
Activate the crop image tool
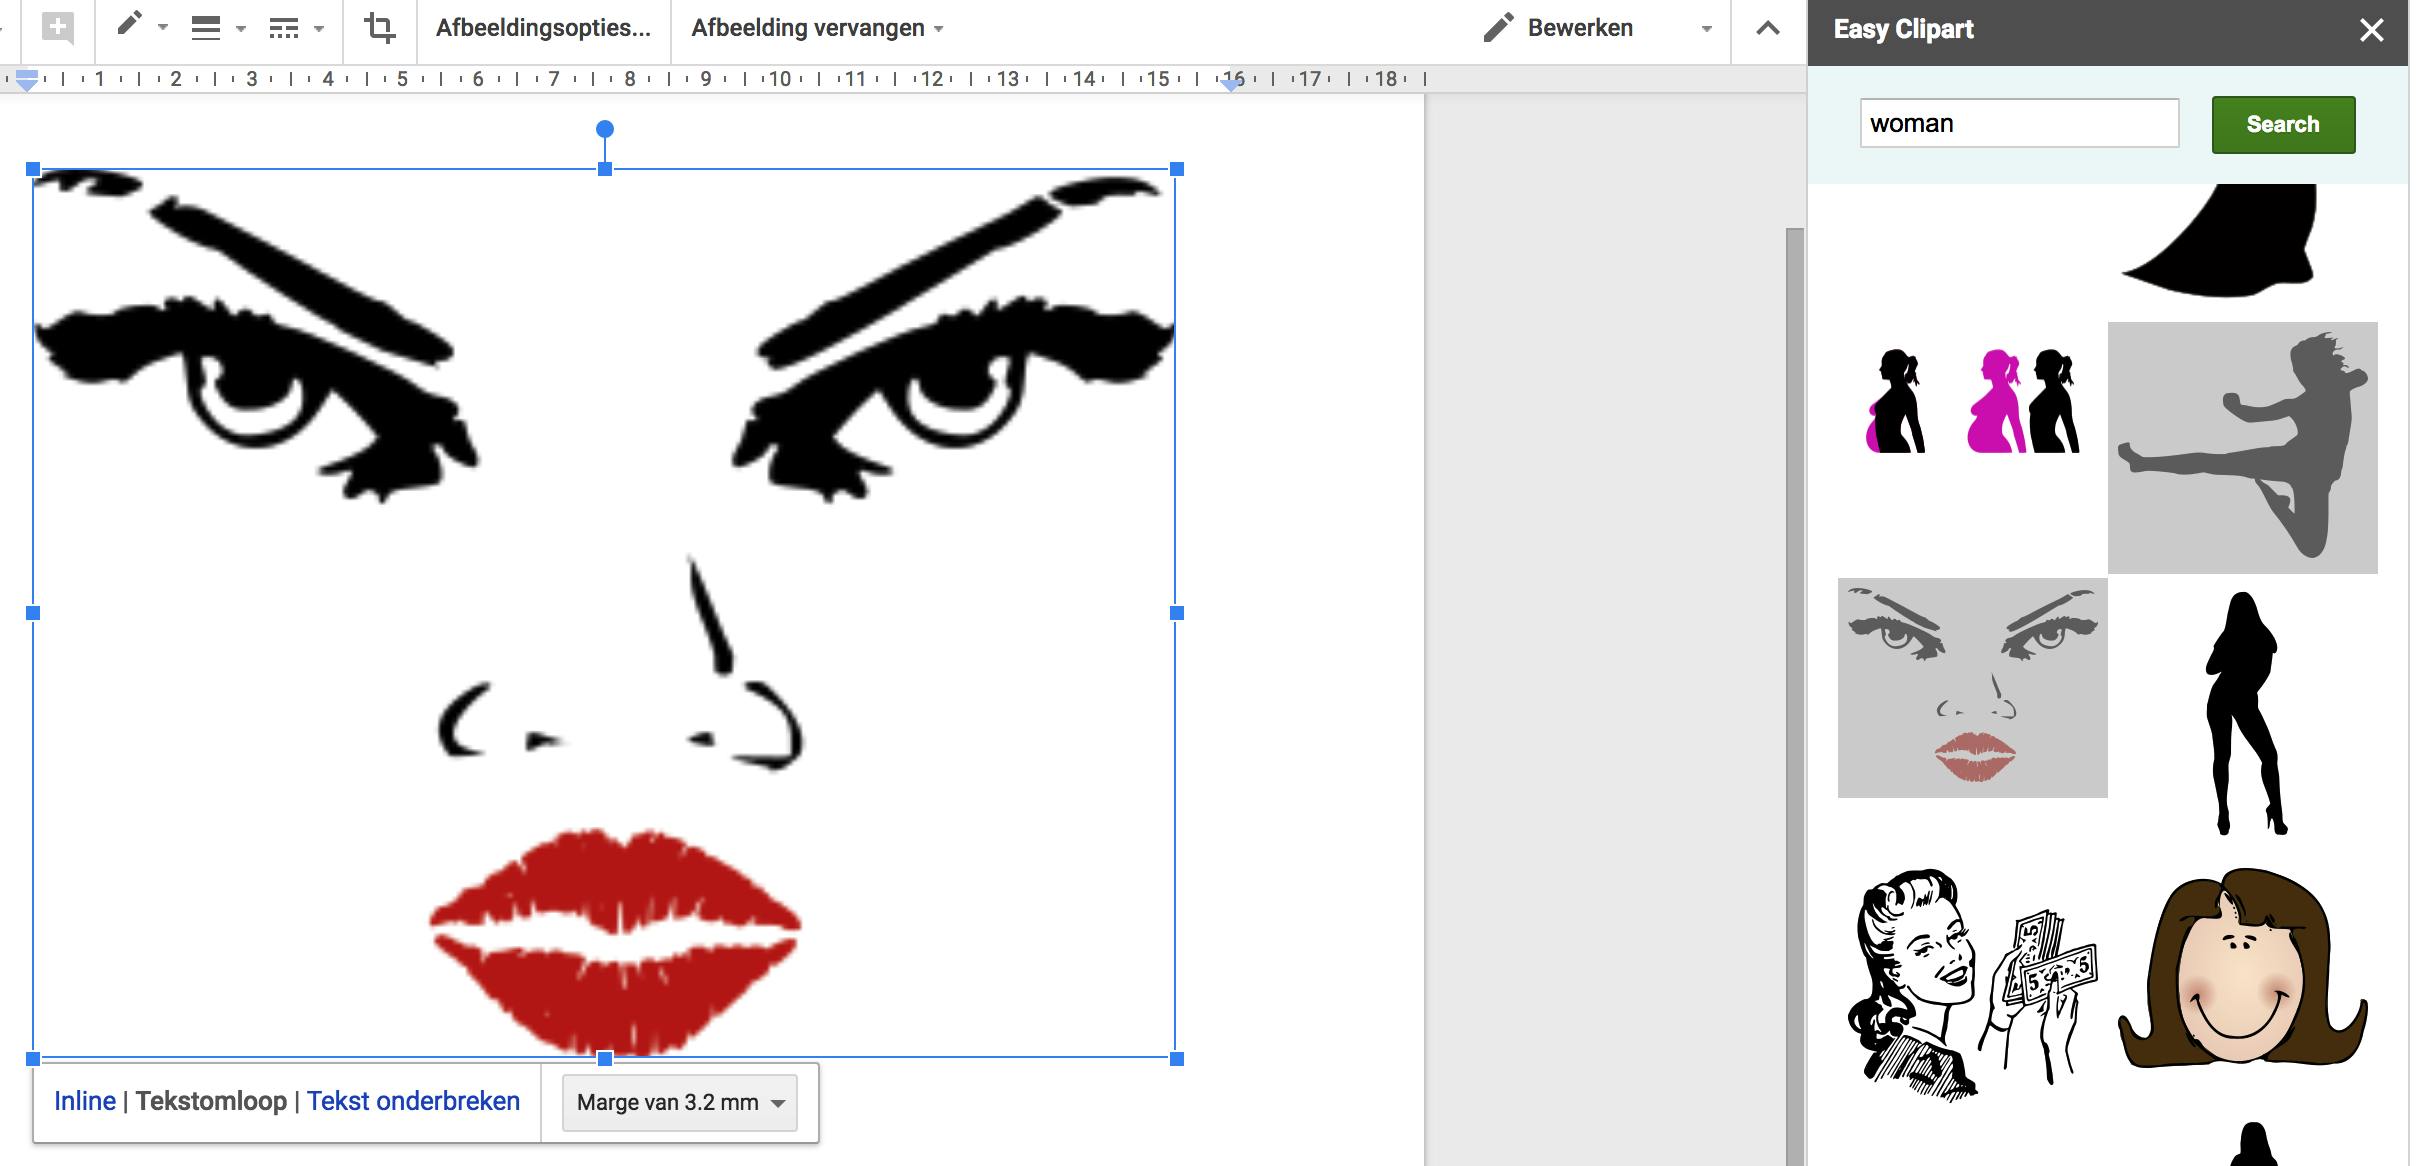(x=380, y=28)
